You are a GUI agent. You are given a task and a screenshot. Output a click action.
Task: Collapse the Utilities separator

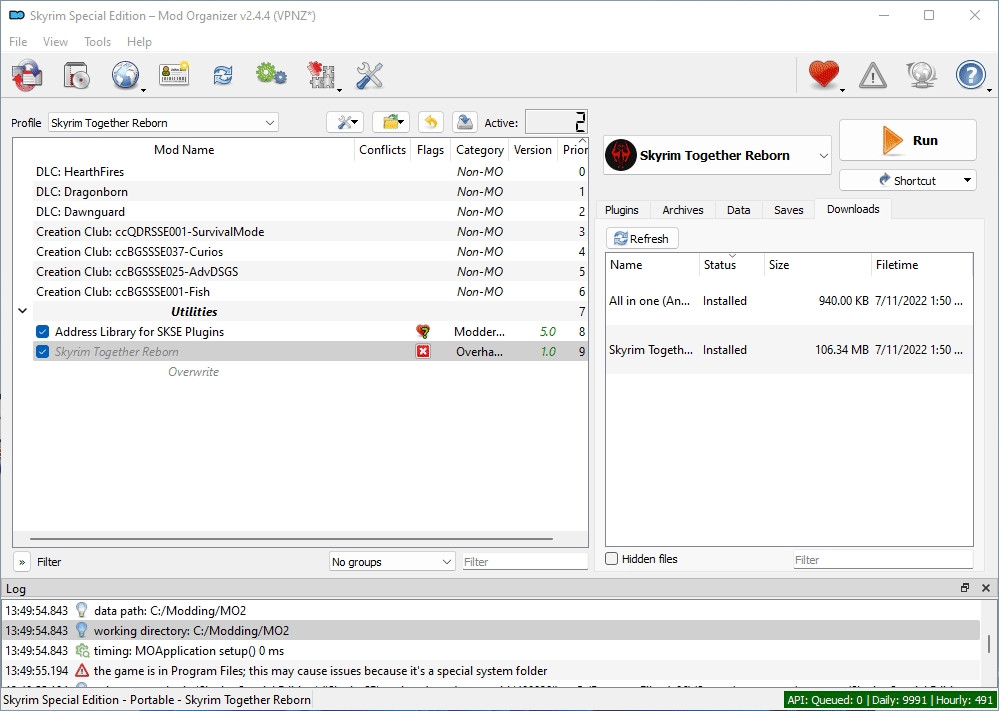pos(22,312)
